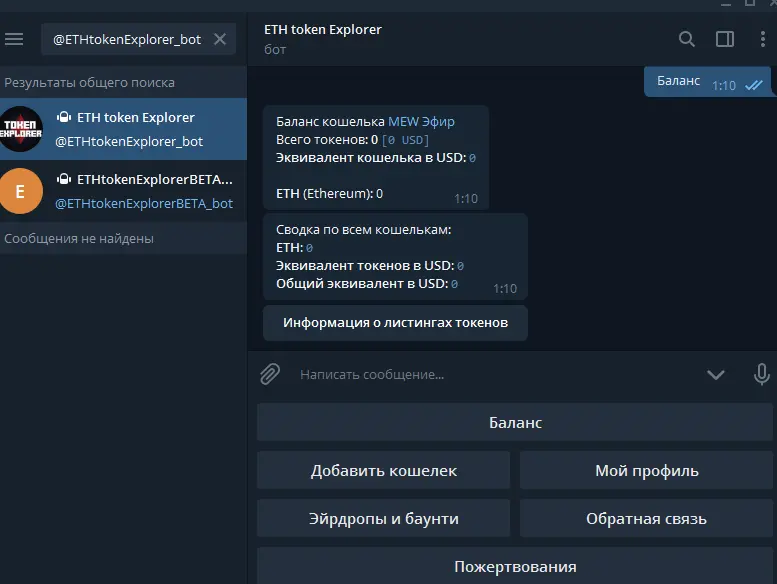Click the bot icon beside ETH token Explorer
Image resolution: width=777 pixels, height=584 pixels.
(x=64, y=117)
